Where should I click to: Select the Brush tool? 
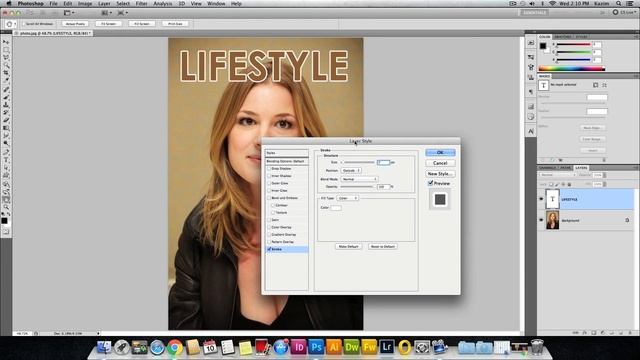click(6, 97)
